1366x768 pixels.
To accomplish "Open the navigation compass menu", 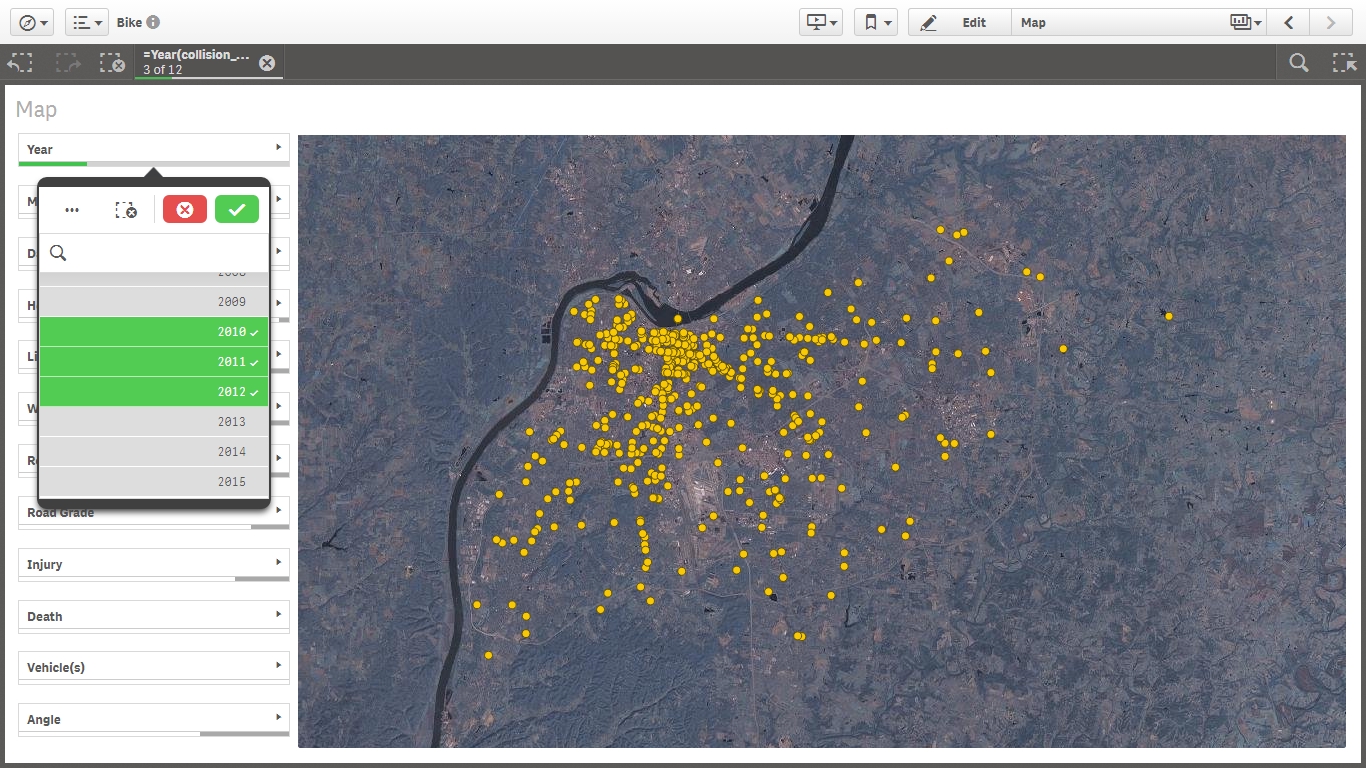I will 34,22.
